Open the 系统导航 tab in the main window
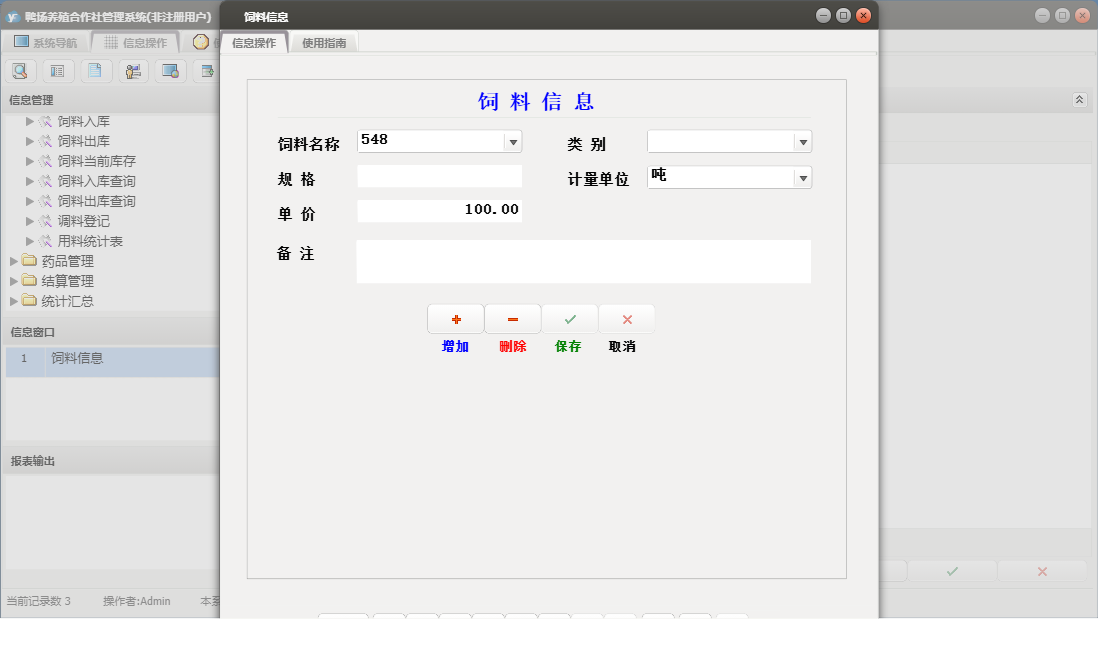 point(46,42)
